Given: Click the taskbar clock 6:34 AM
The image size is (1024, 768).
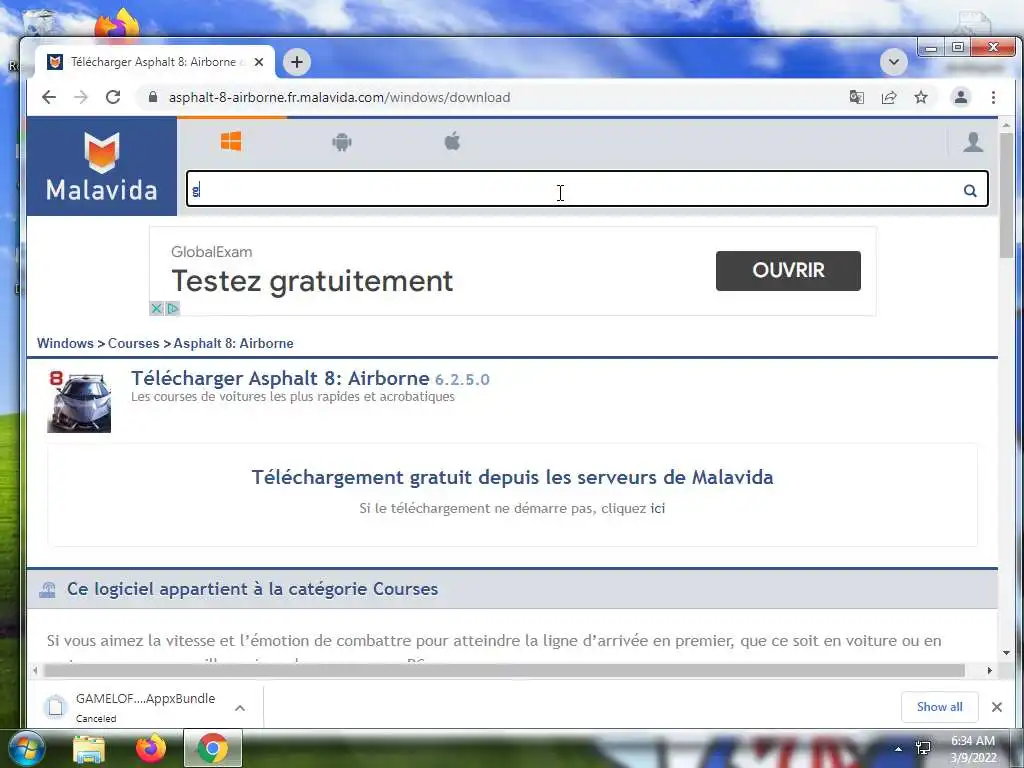Looking at the screenshot, I should pos(973,741).
